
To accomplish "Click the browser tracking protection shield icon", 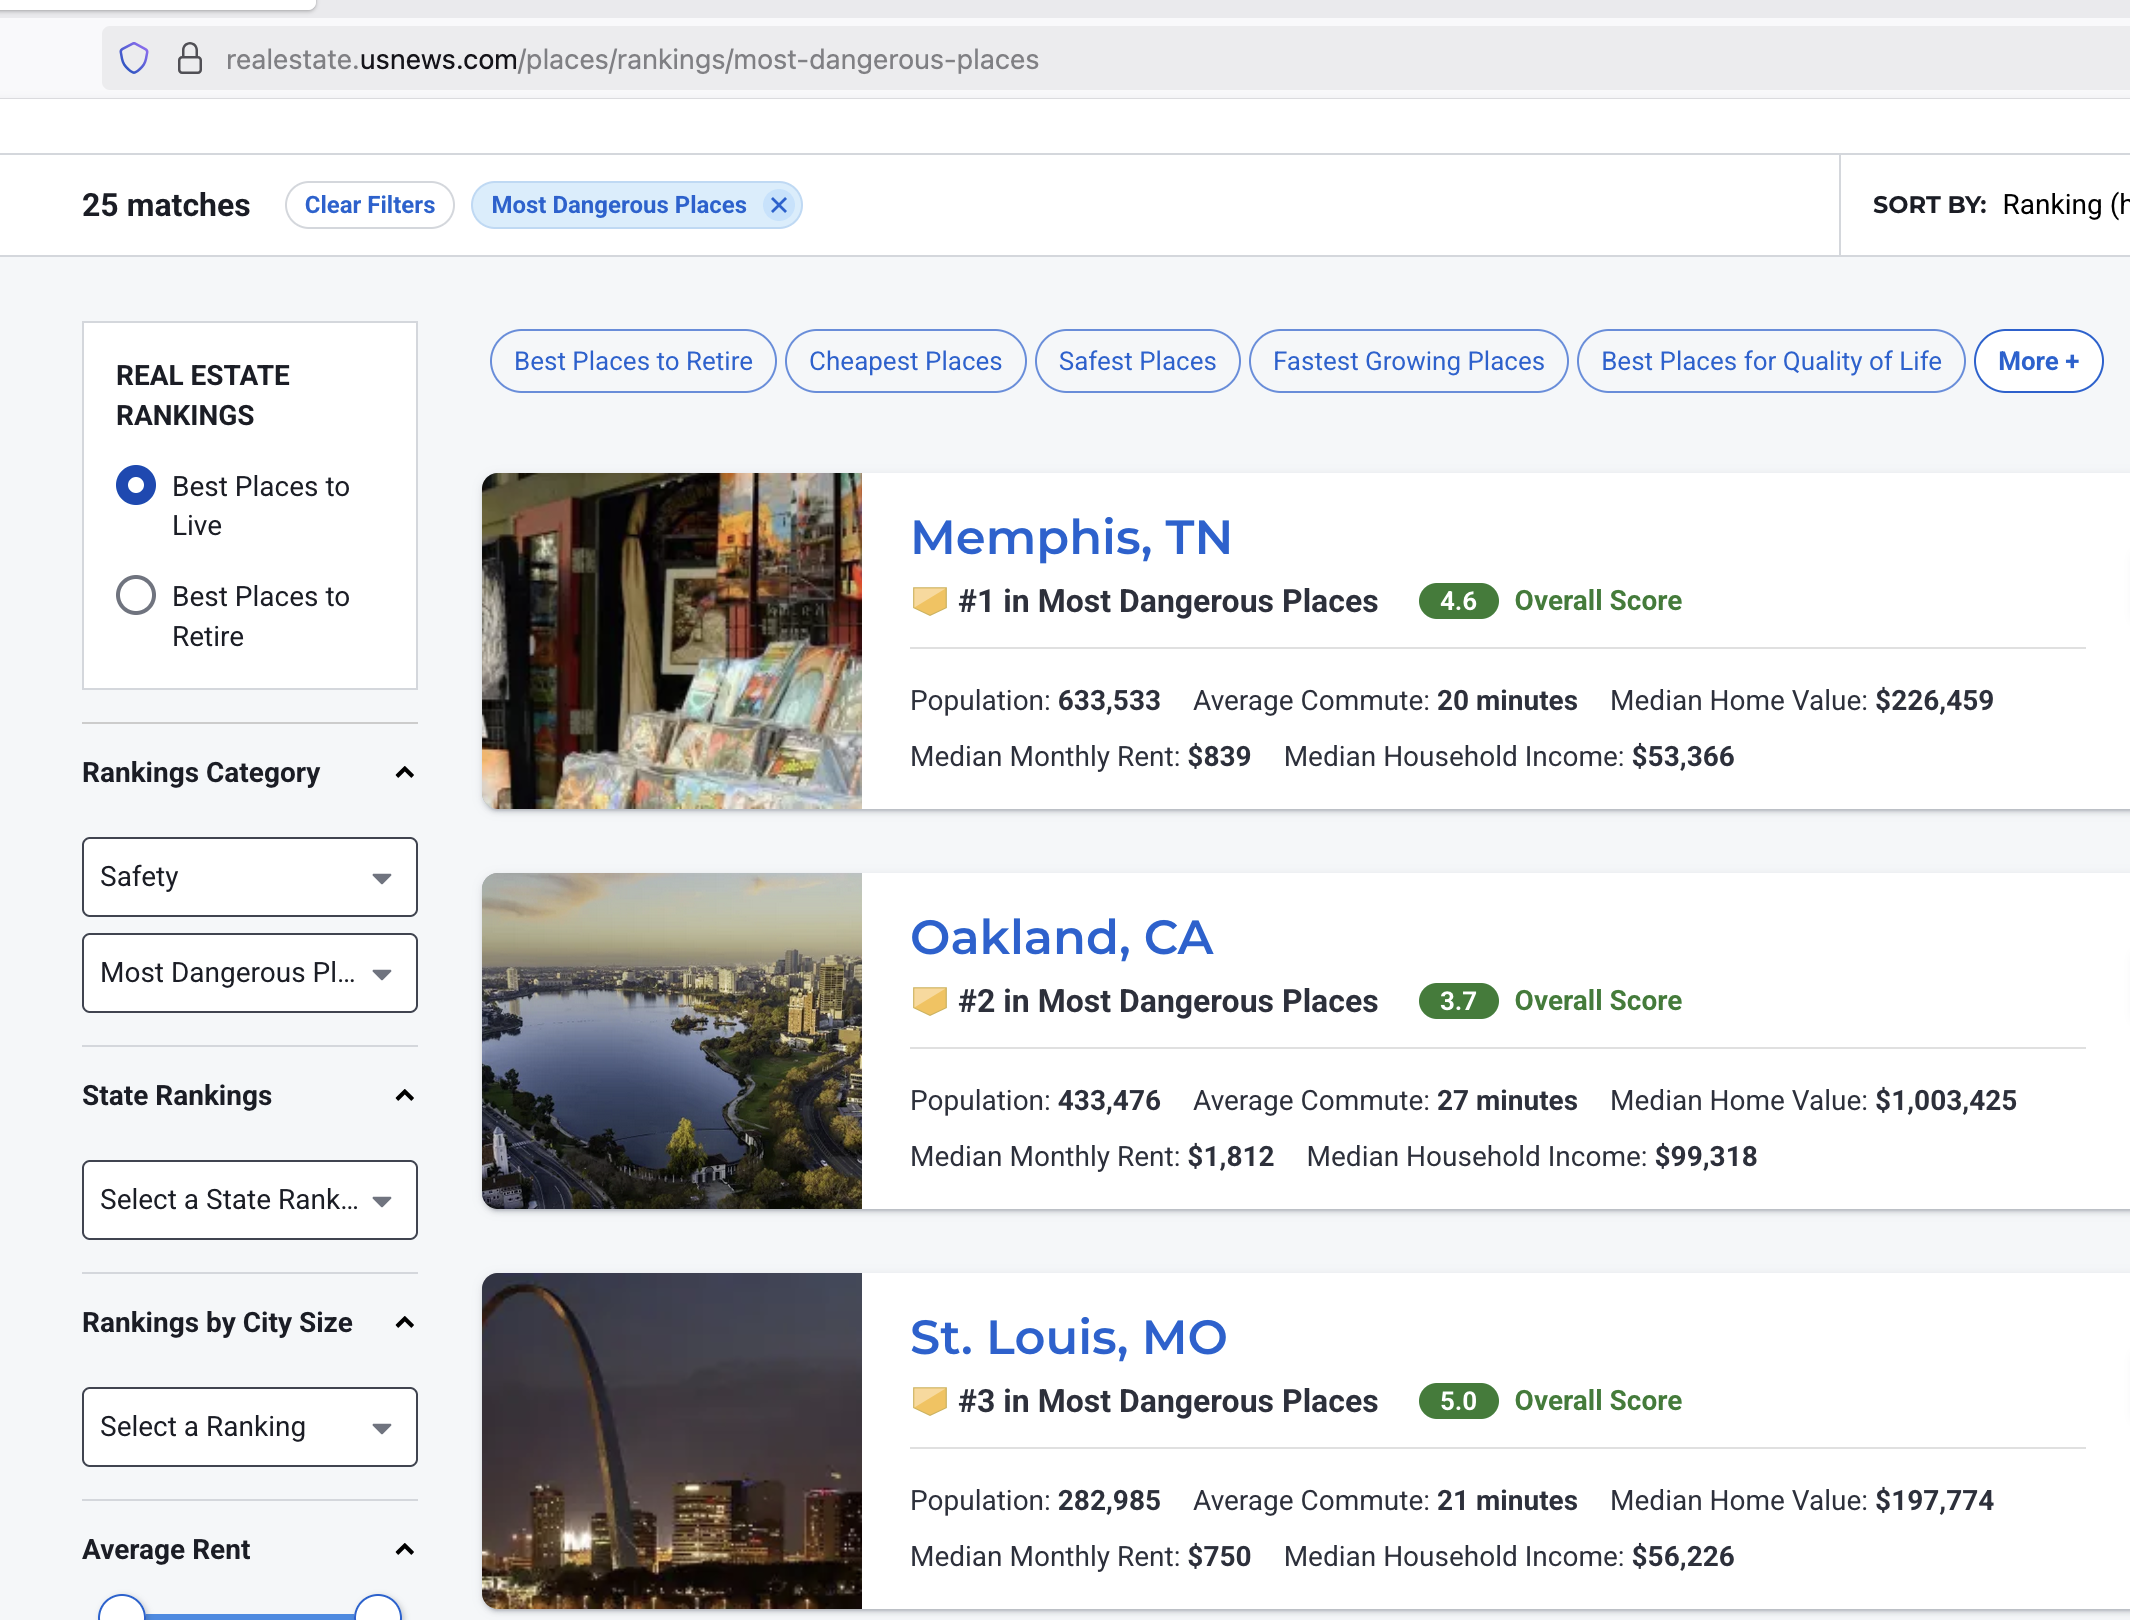I will click(134, 59).
